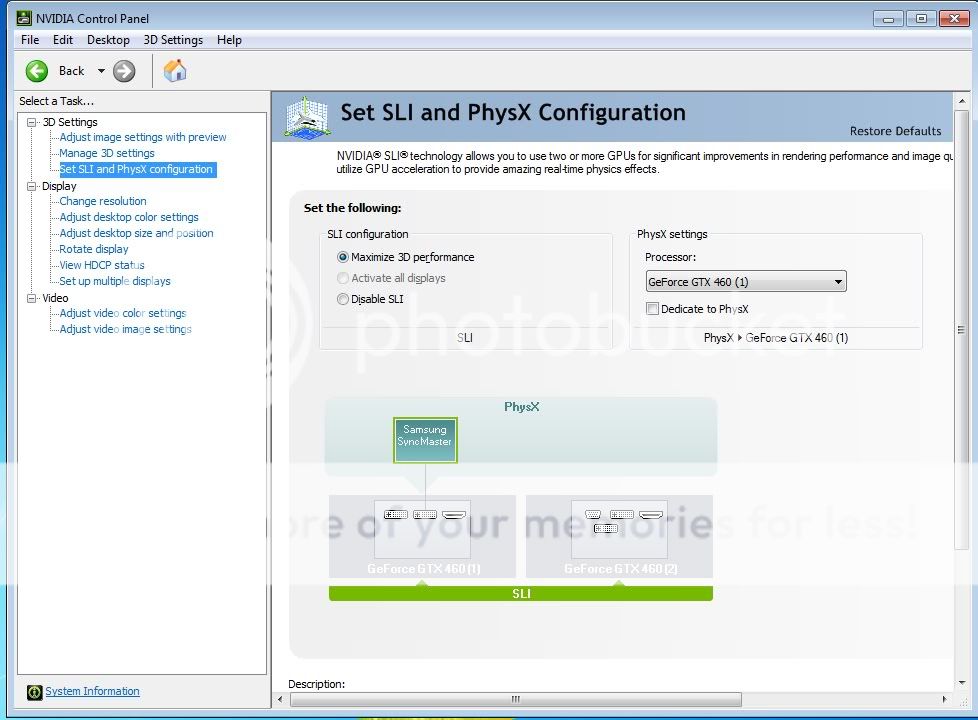Select the Disable SLI radio button
This screenshot has width=978, height=720.
coord(342,299)
